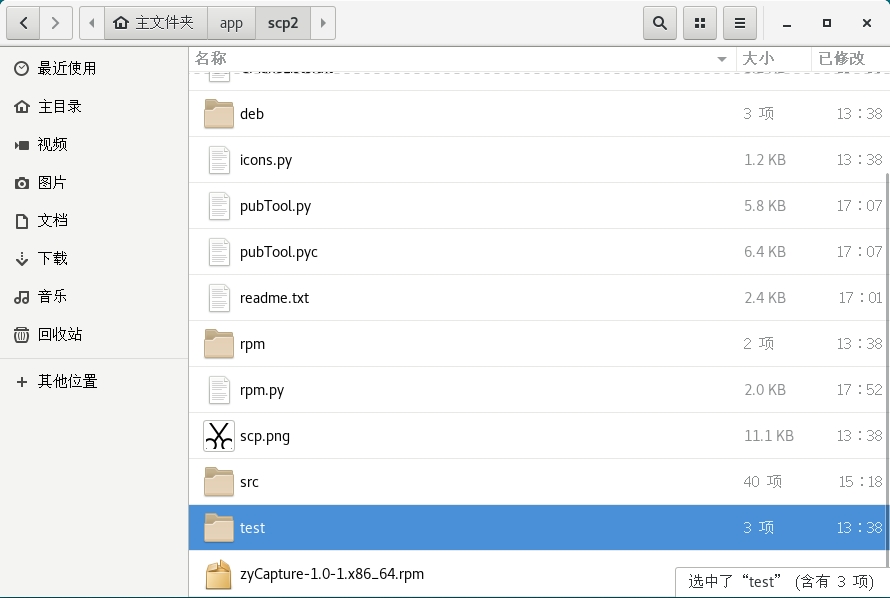Image resolution: width=890 pixels, height=598 pixels.
Task: Switch to grid icon view
Action: (x=700, y=23)
